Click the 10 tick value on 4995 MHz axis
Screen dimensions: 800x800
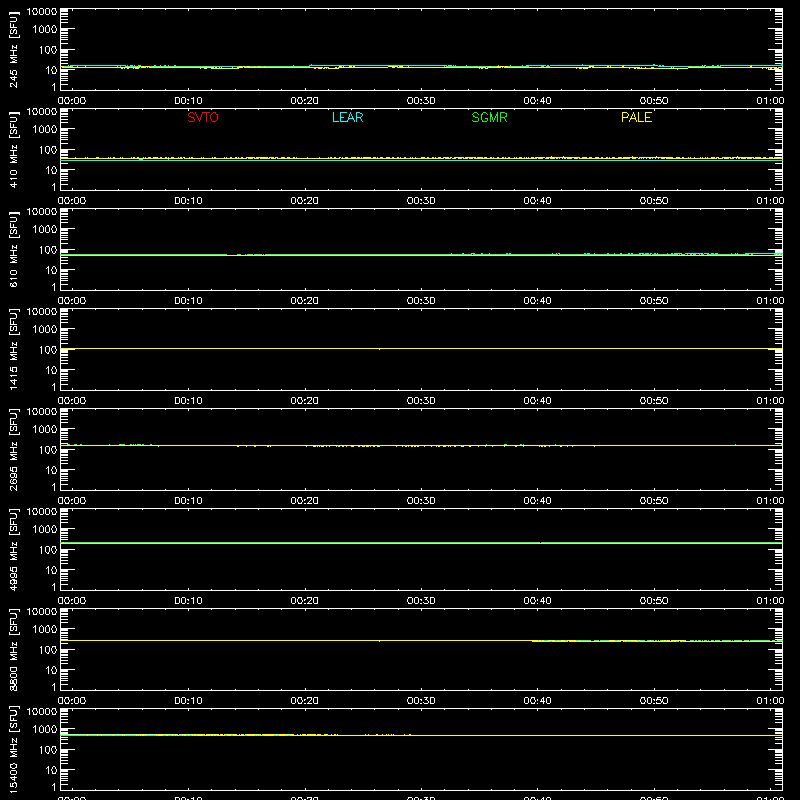coord(52,570)
